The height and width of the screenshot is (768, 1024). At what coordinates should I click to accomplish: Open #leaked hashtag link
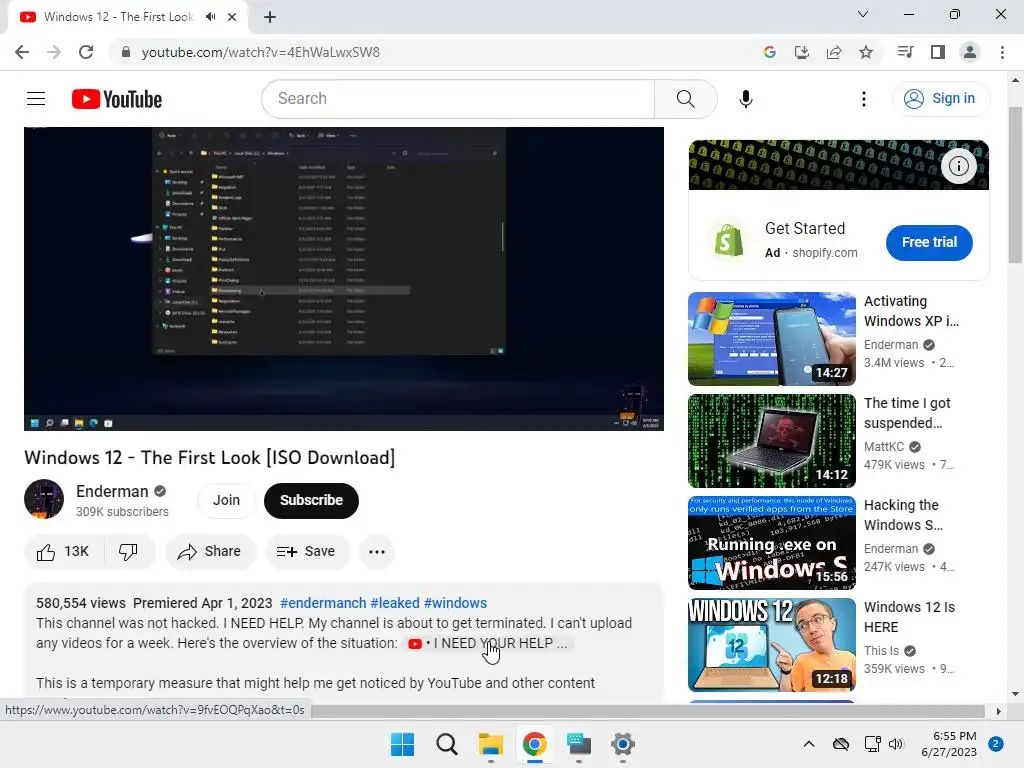tap(395, 603)
